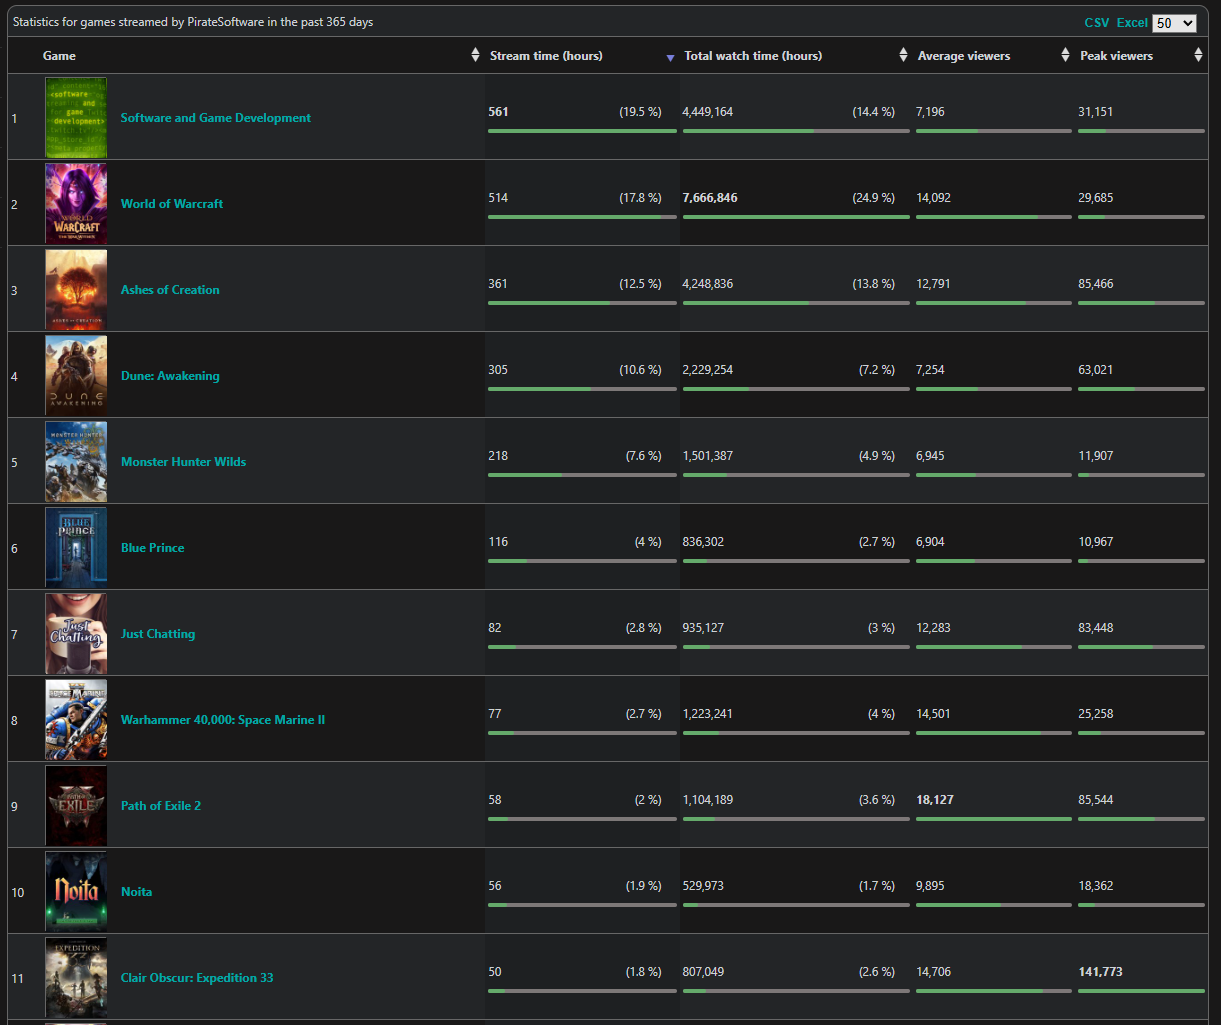The image size is (1221, 1025).
Task: Open the Path of Exile 2 link
Action: click(161, 806)
